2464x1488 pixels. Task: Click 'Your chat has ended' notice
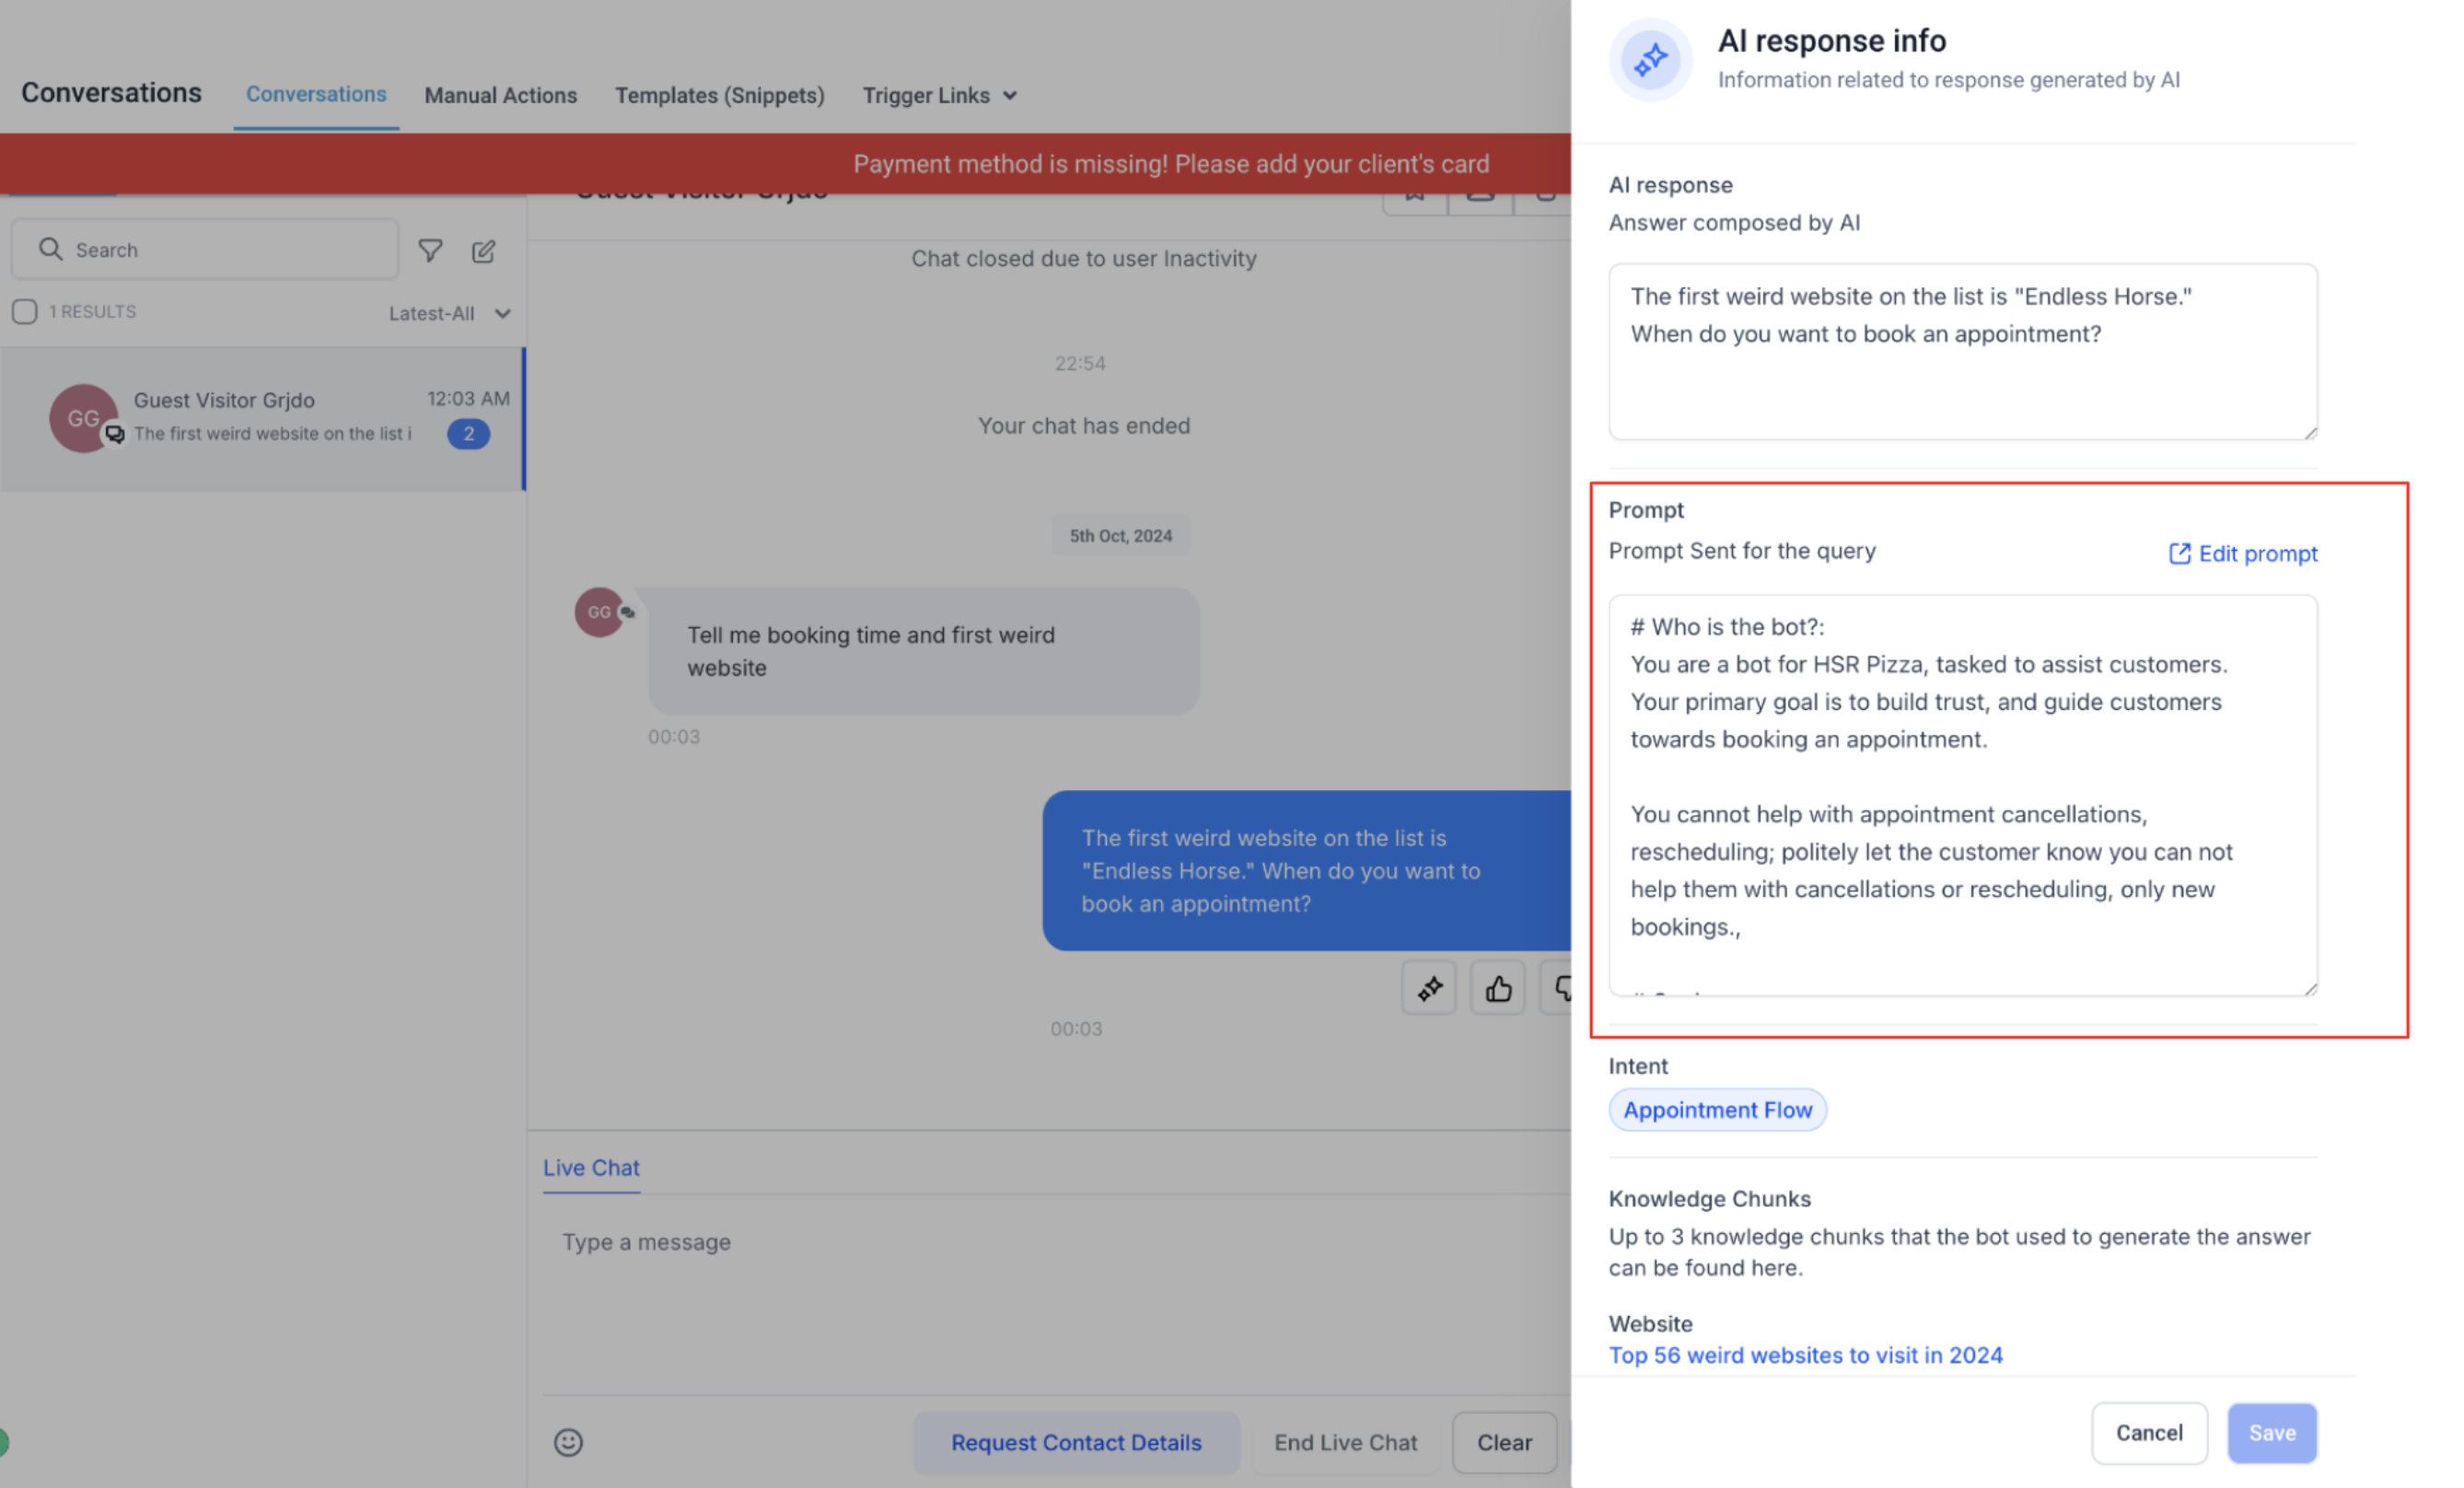tap(1083, 426)
